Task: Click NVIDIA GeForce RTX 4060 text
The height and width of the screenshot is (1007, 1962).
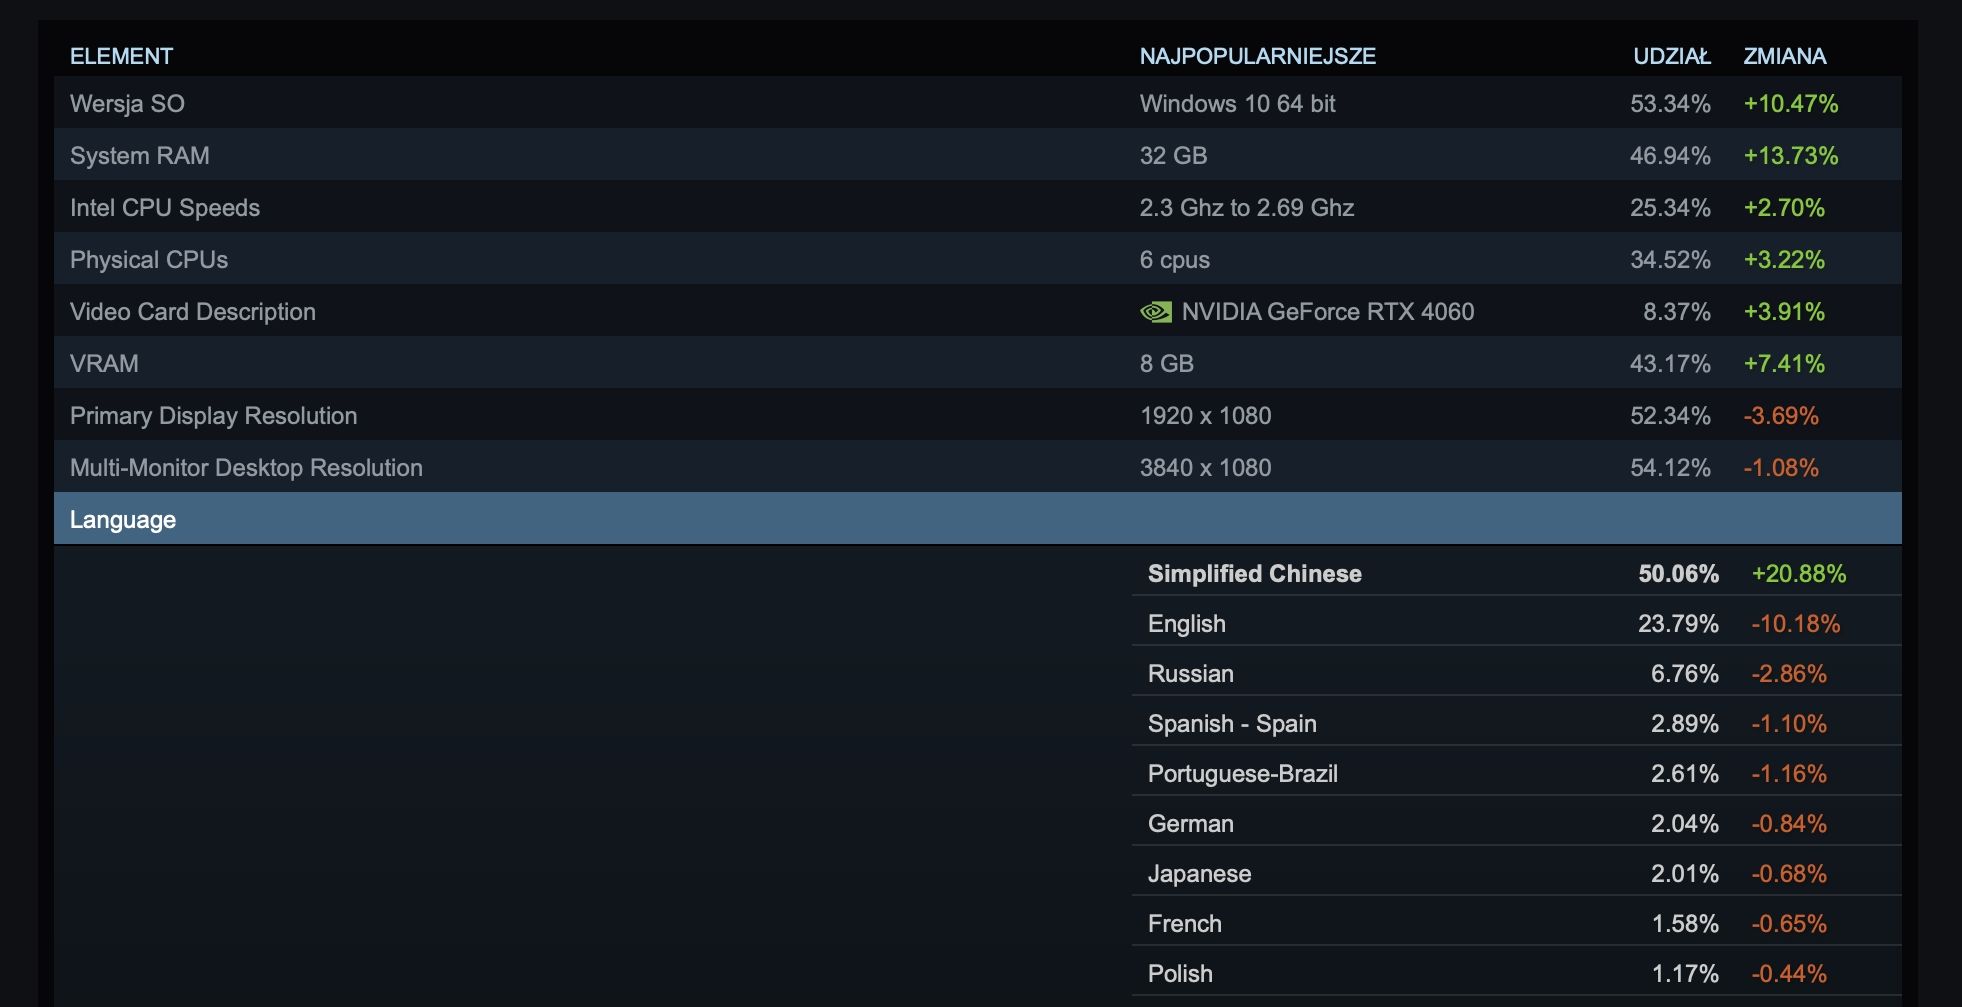Action: [x=1327, y=312]
